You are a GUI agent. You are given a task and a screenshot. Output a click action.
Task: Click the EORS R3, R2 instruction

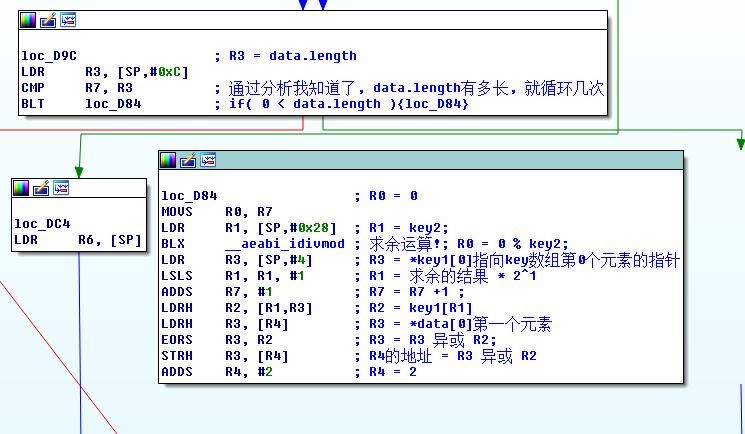click(217, 340)
